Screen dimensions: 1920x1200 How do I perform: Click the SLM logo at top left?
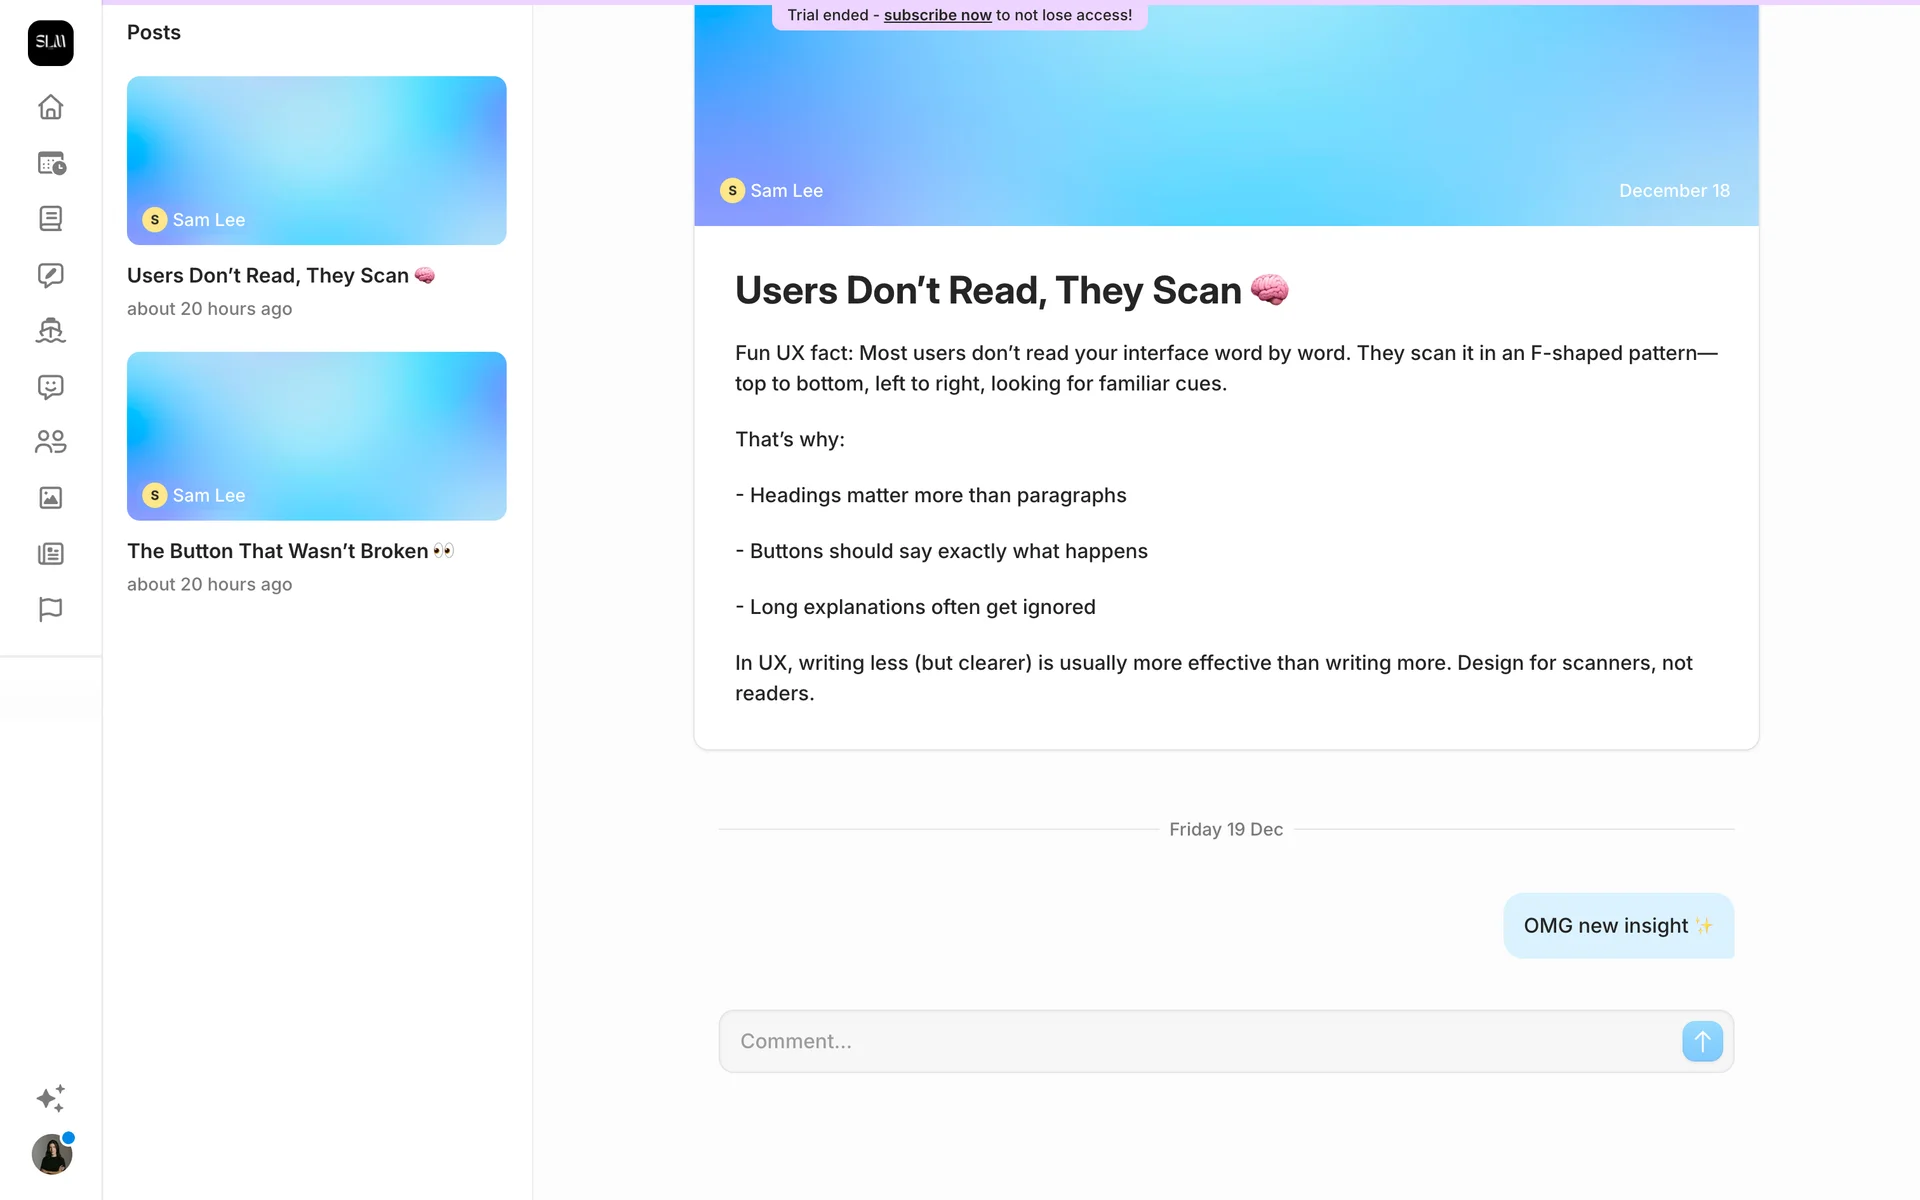click(x=50, y=43)
